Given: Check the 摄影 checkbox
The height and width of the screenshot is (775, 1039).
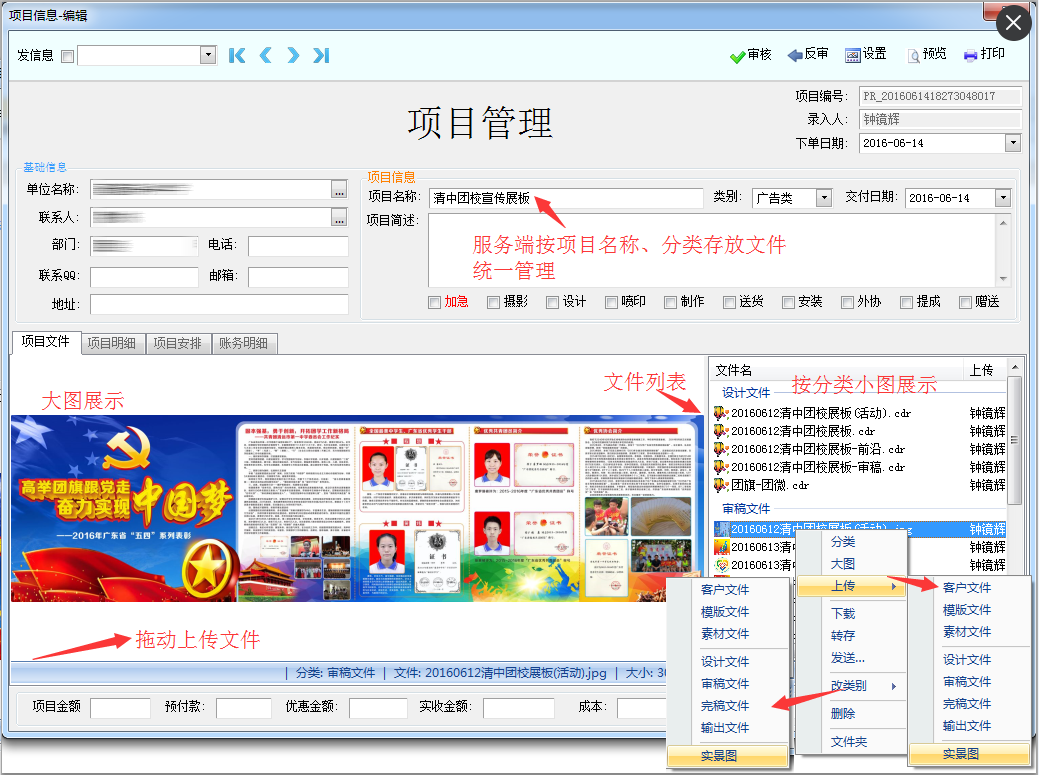Looking at the screenshot, I should (x=494, y=303).
